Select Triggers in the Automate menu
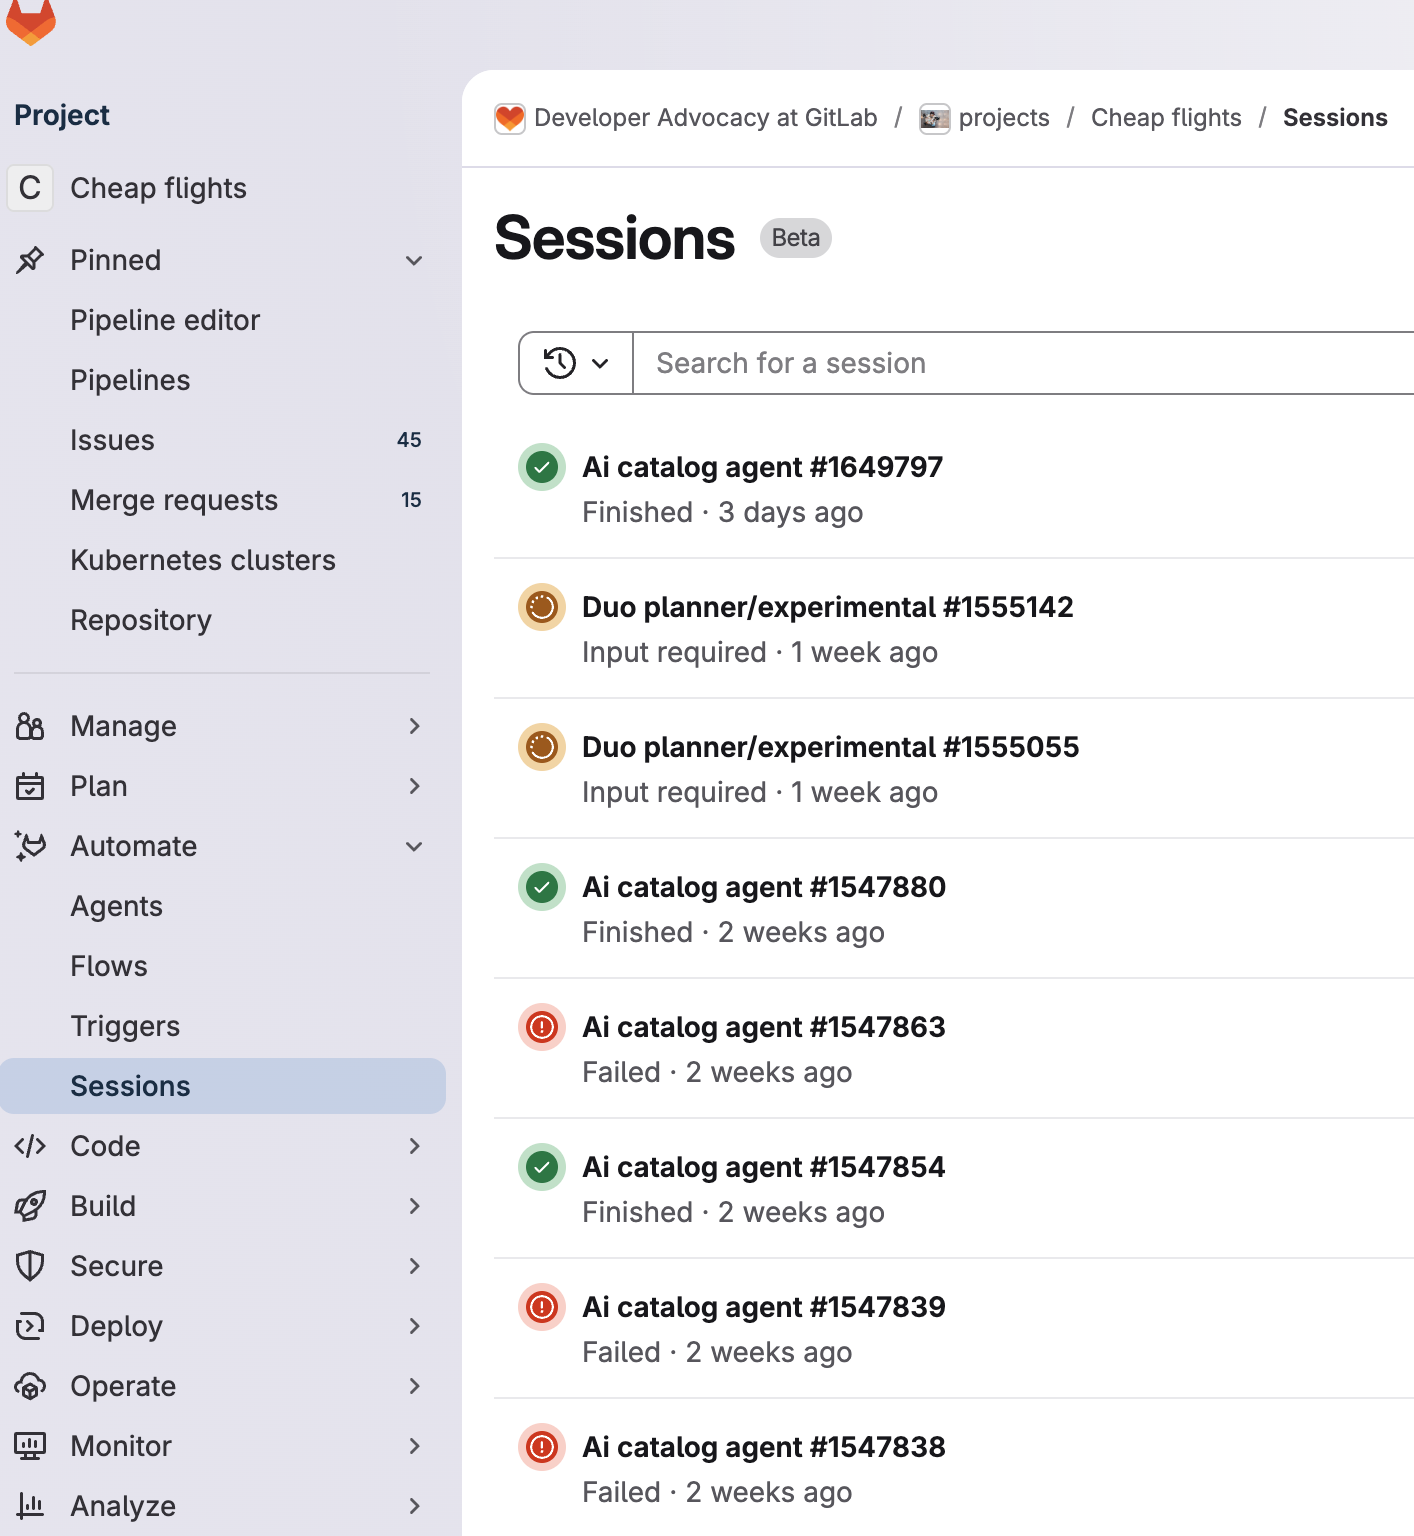 point(125,1026)
